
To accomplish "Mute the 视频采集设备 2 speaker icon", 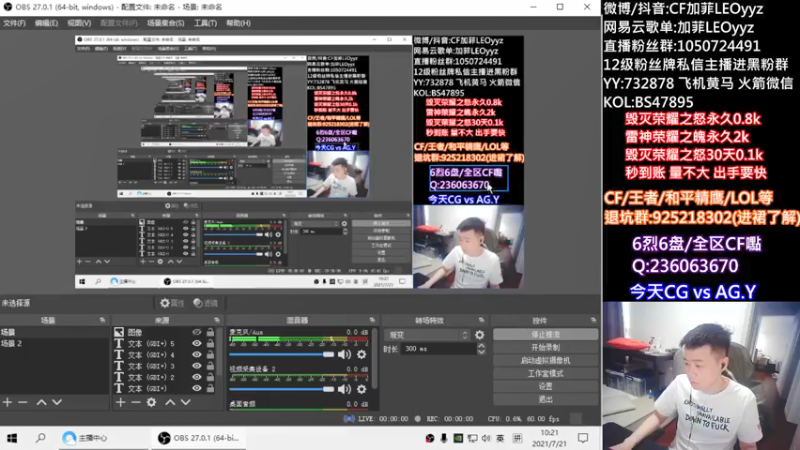I will 344,389.
